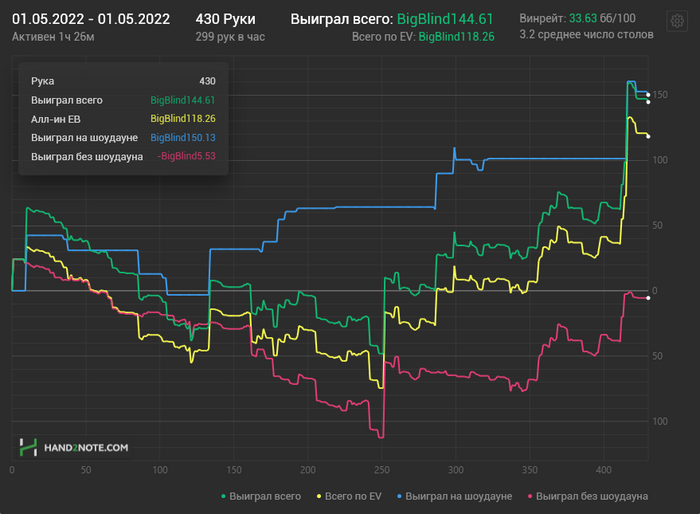Click '3.2 среднее число столов' text
This screenshot has width=700, height=514.
click(586, 34)
